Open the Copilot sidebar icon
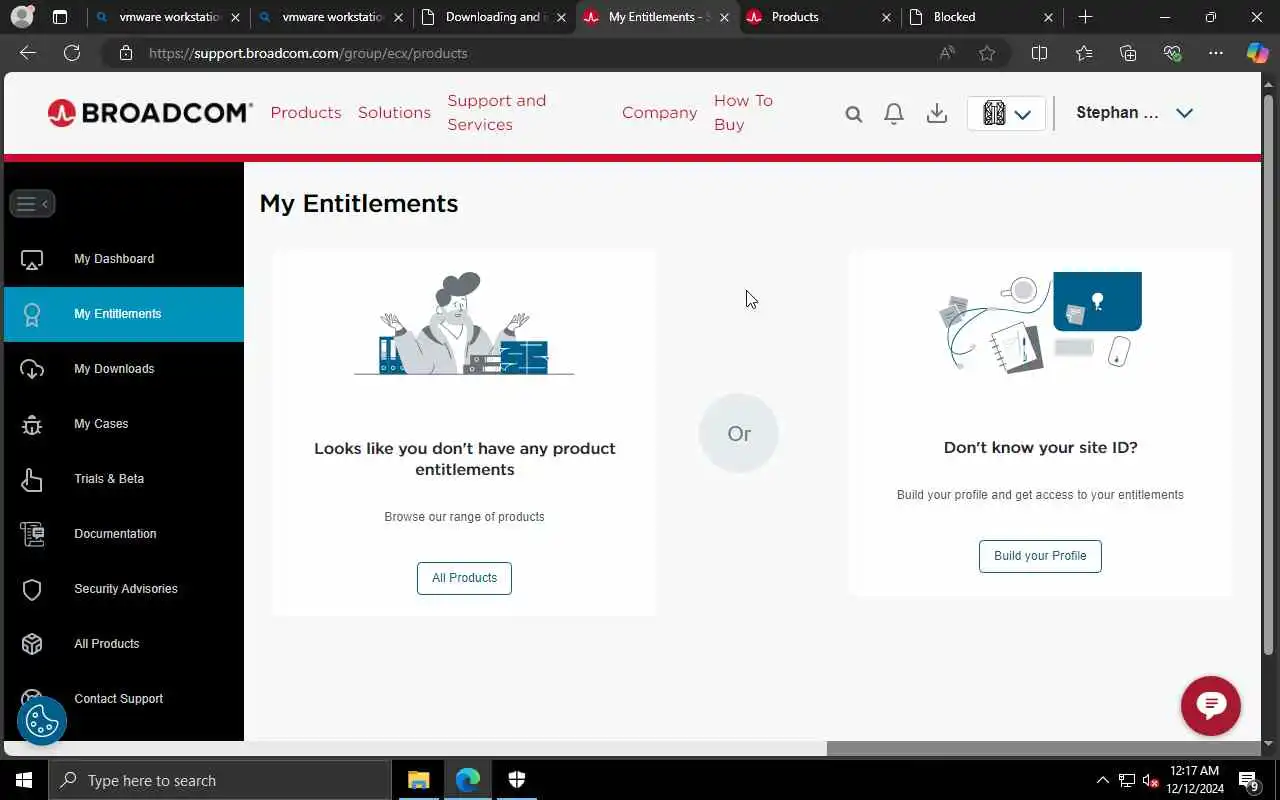The height and width of the screenshot is (800, 1280). [1257, 53]
